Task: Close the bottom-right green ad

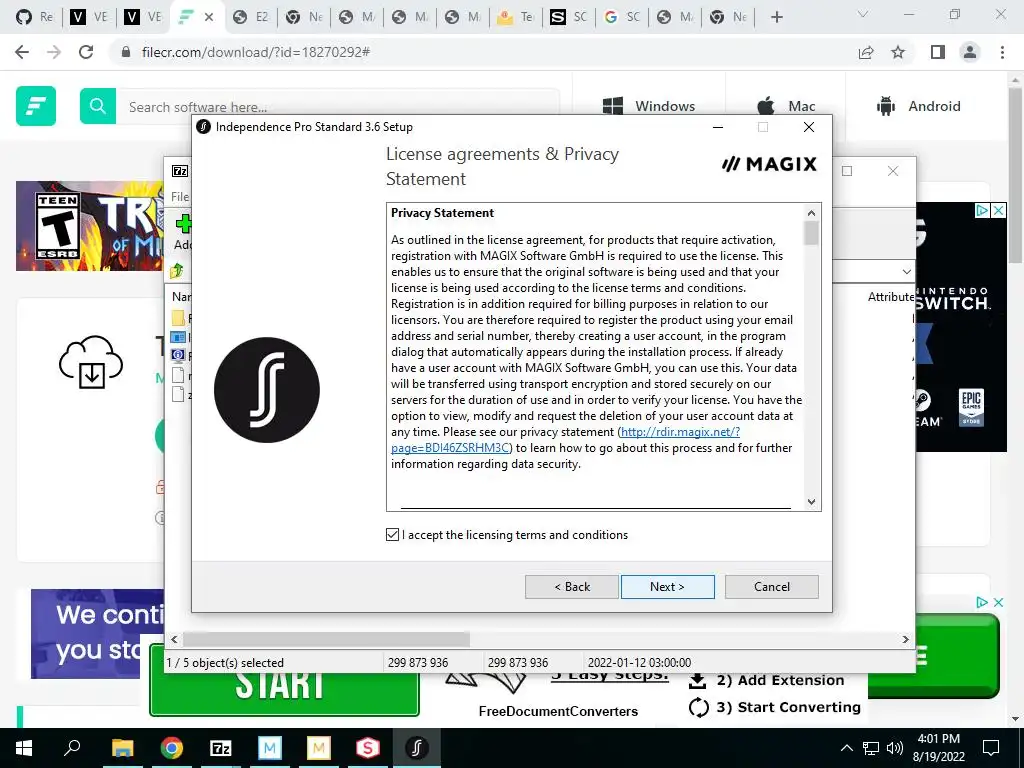Action: tap(998, 602)
